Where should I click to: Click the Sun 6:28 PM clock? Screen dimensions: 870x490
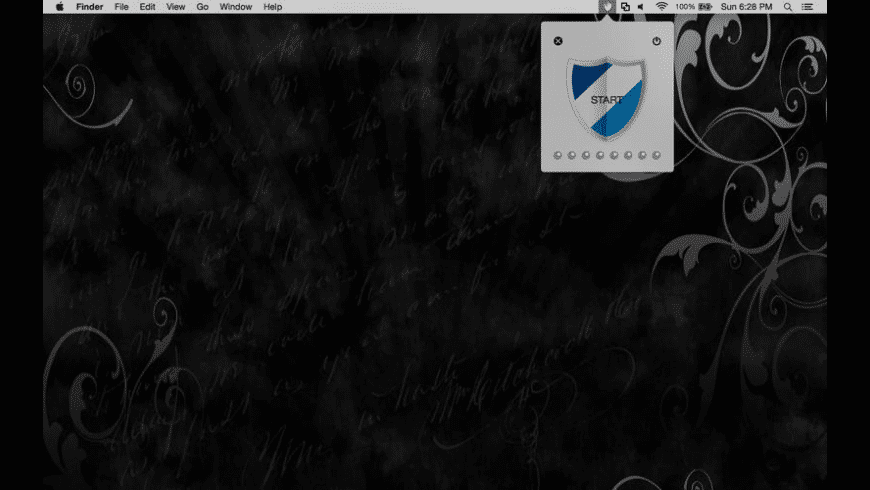[x=746, y=7]
